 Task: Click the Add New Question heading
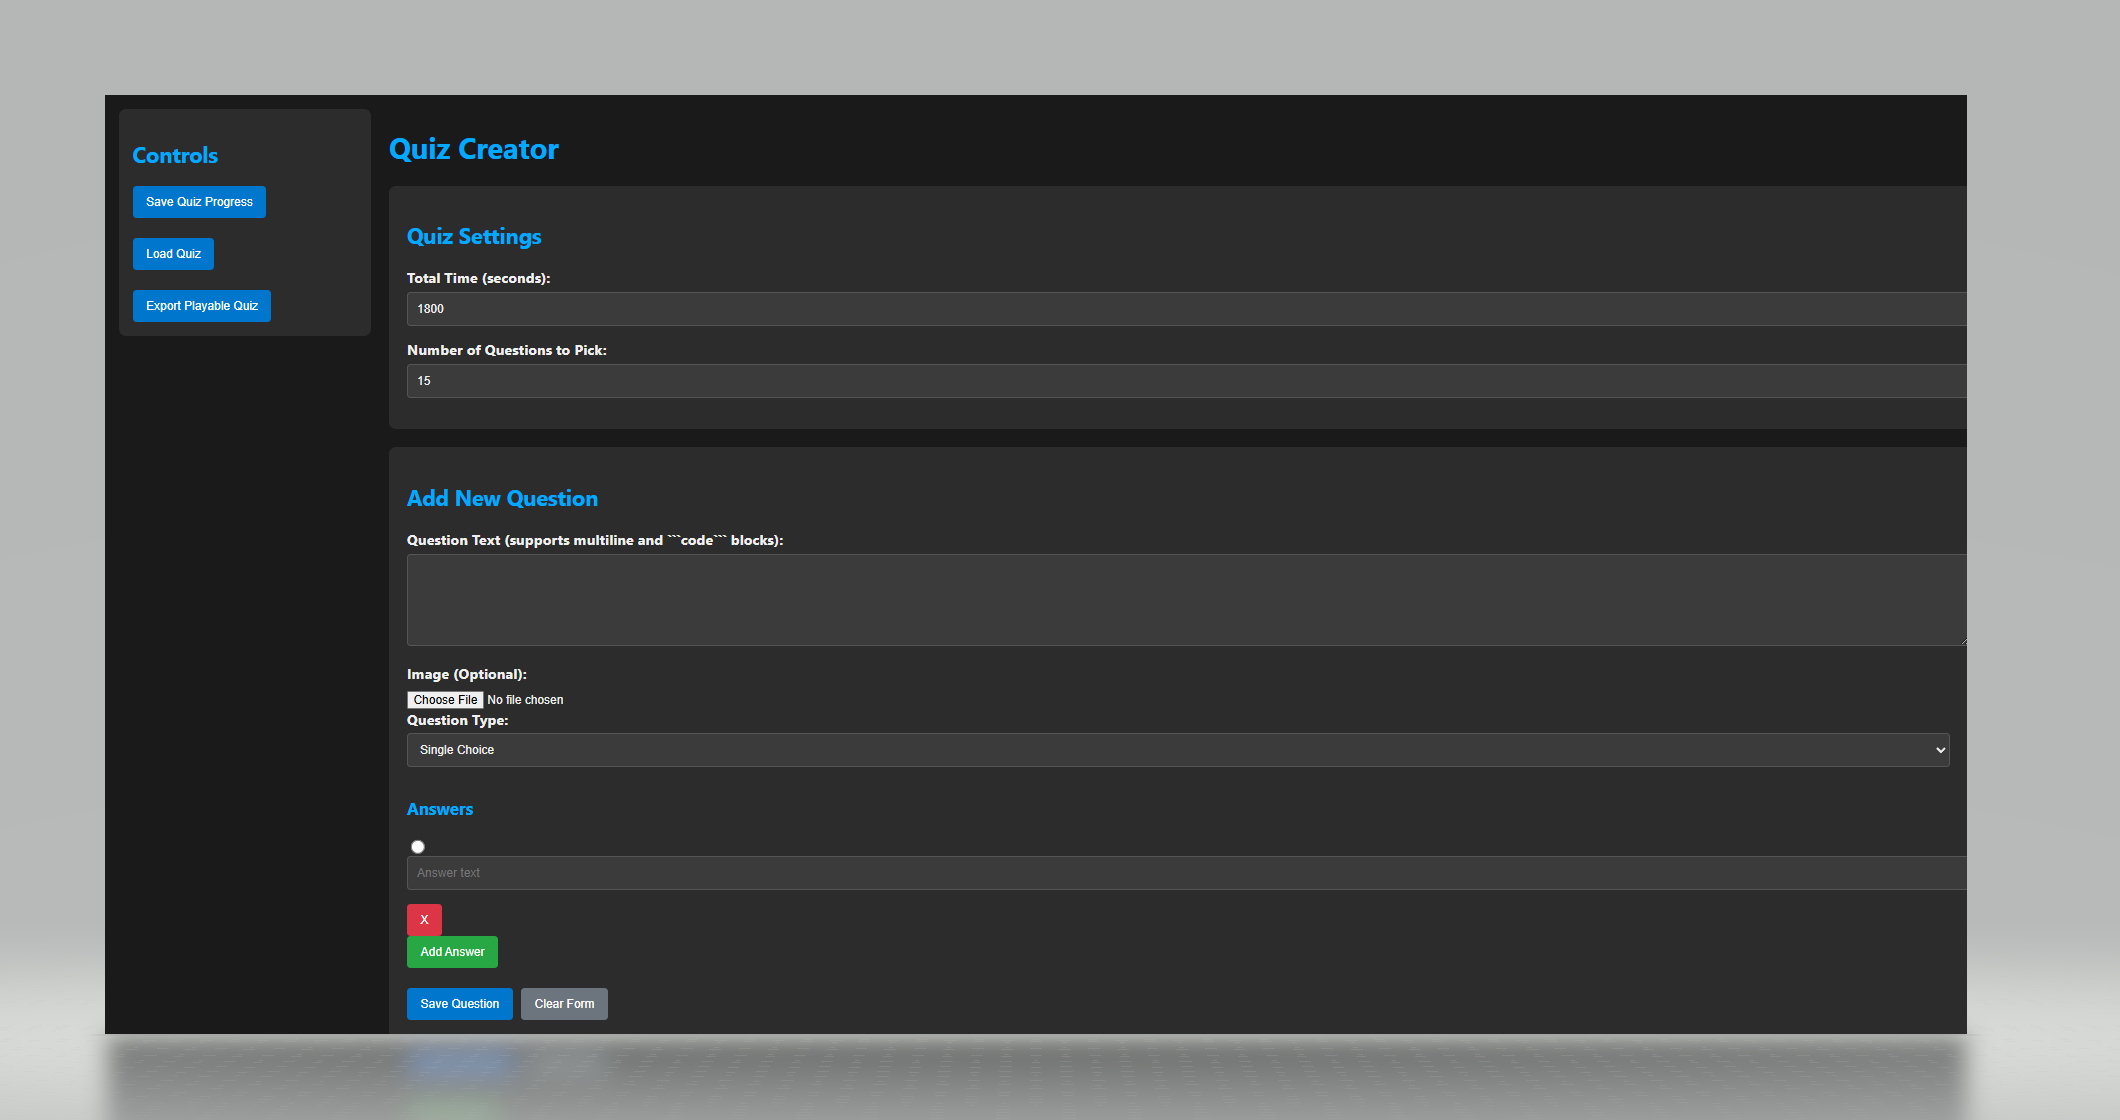click(x=502, y=499)
